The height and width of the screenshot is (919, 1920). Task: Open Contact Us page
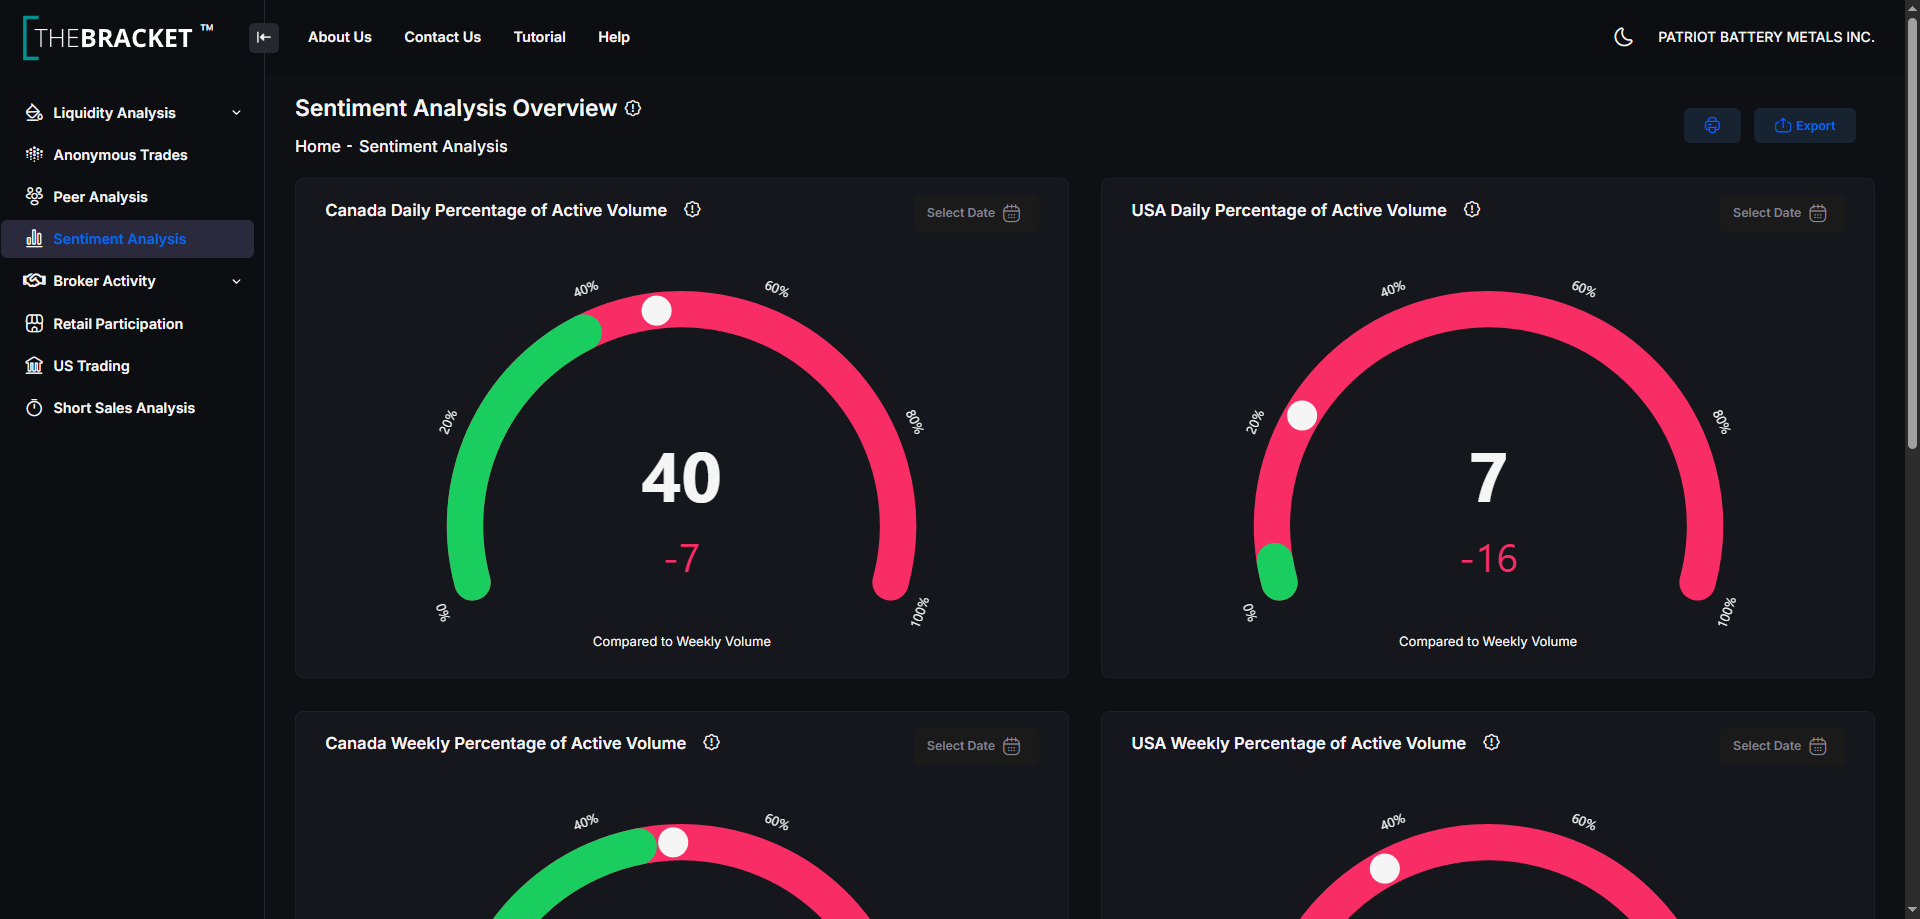443,37
